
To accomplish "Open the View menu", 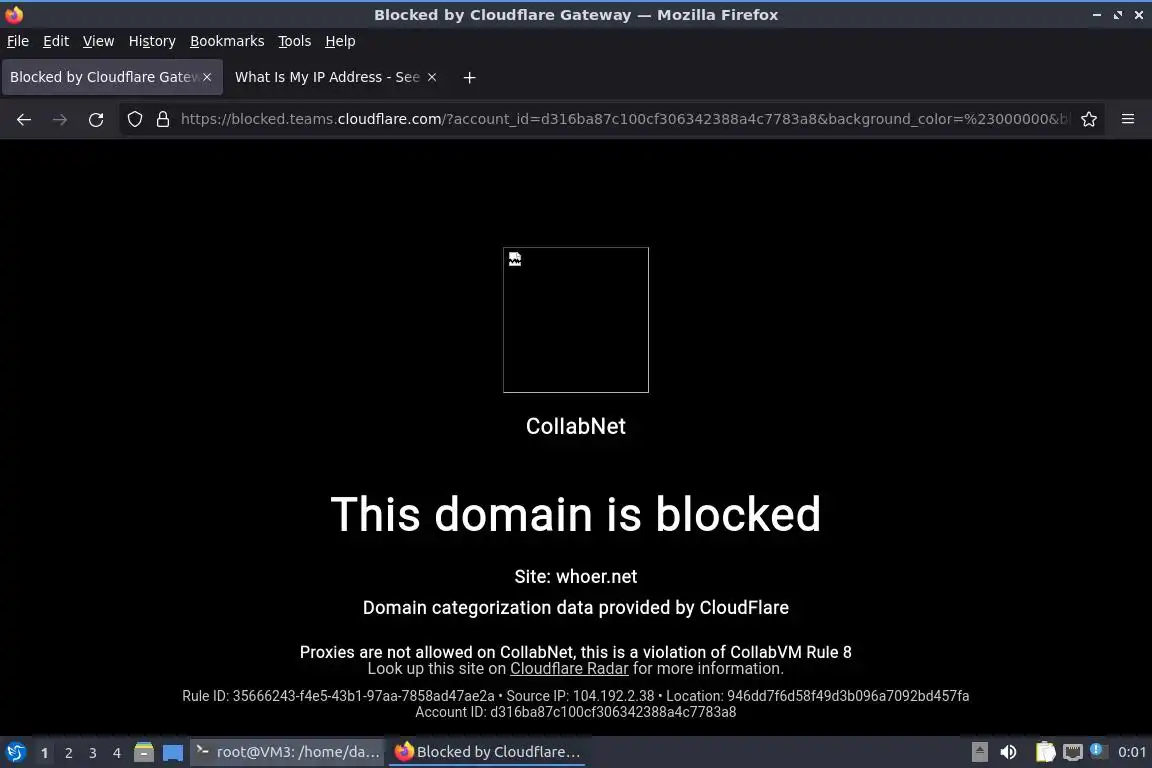I will [98, 41].
